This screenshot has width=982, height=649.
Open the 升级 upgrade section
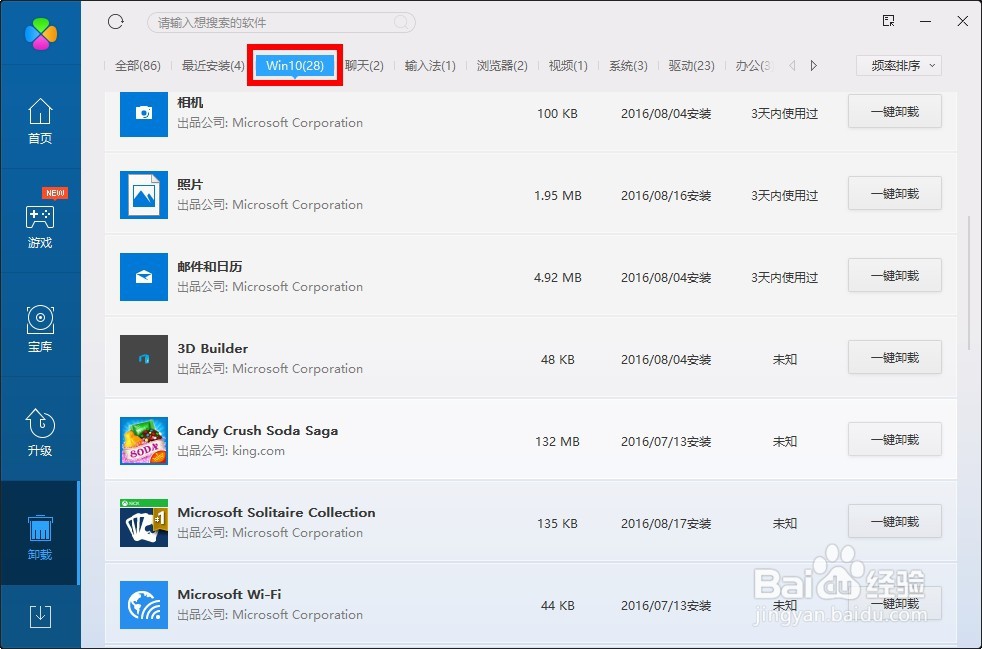click(x=40, y=434)
